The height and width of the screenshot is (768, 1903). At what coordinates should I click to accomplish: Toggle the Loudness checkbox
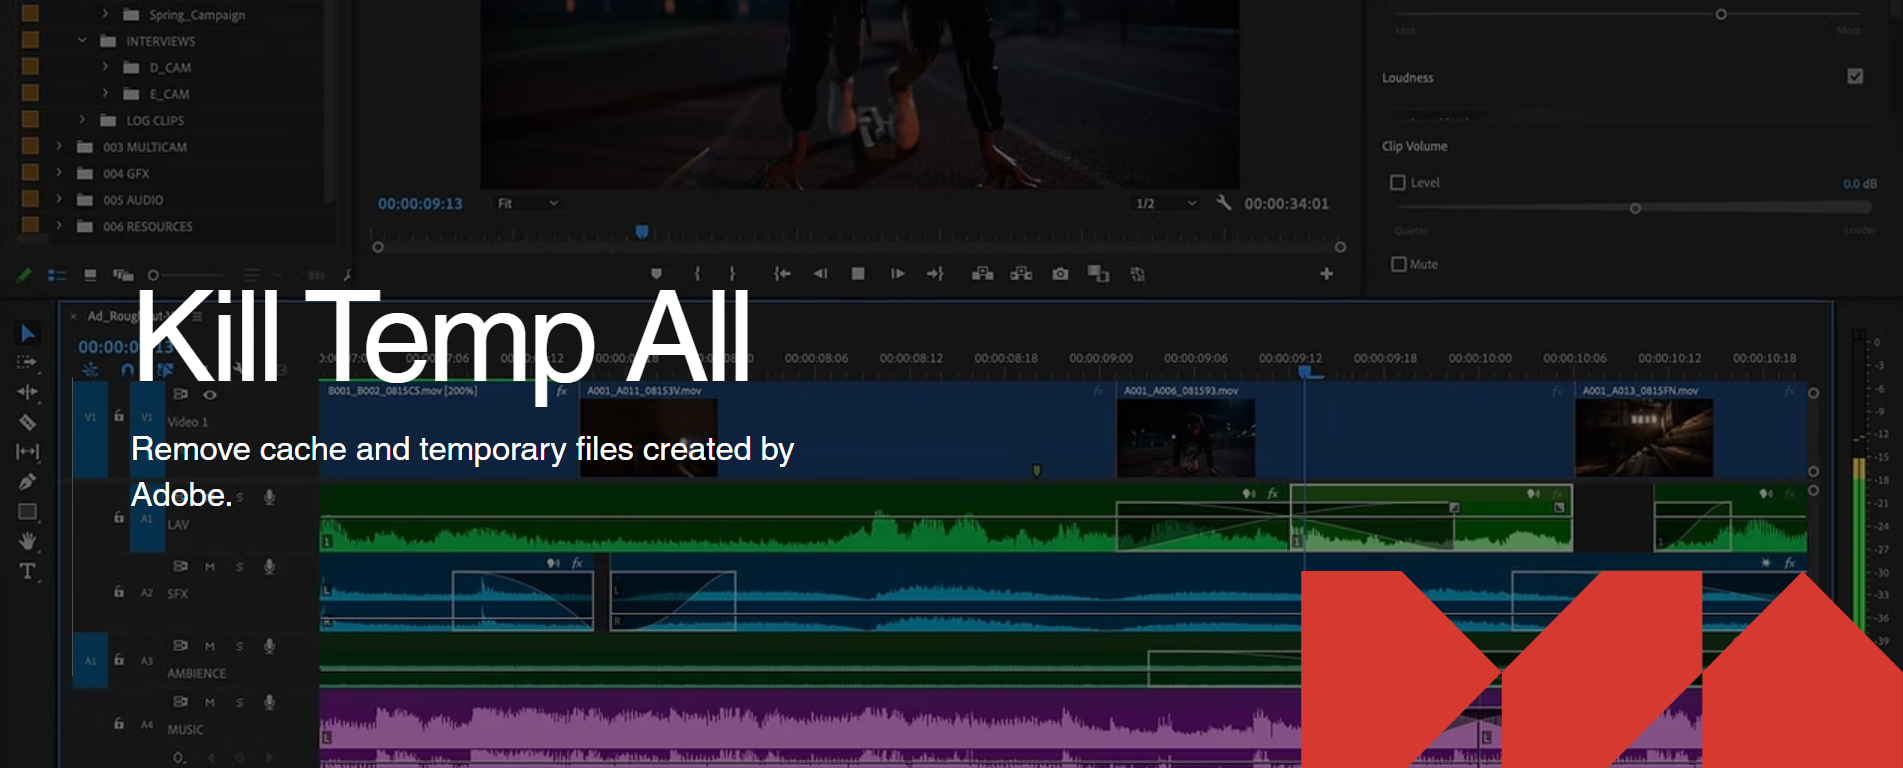point(1855,76)
